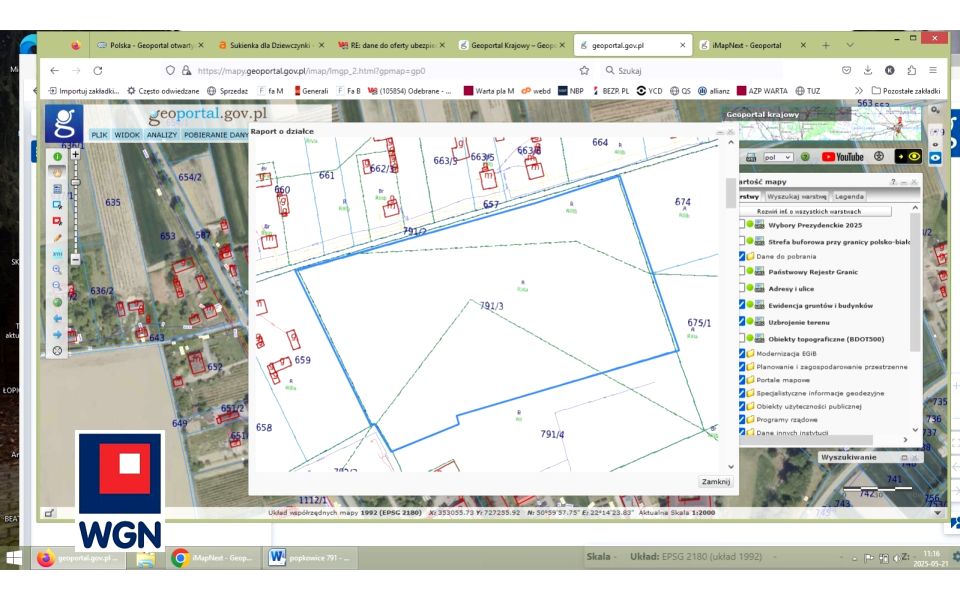Expand the Programy rządowe folder

[750, 419]
